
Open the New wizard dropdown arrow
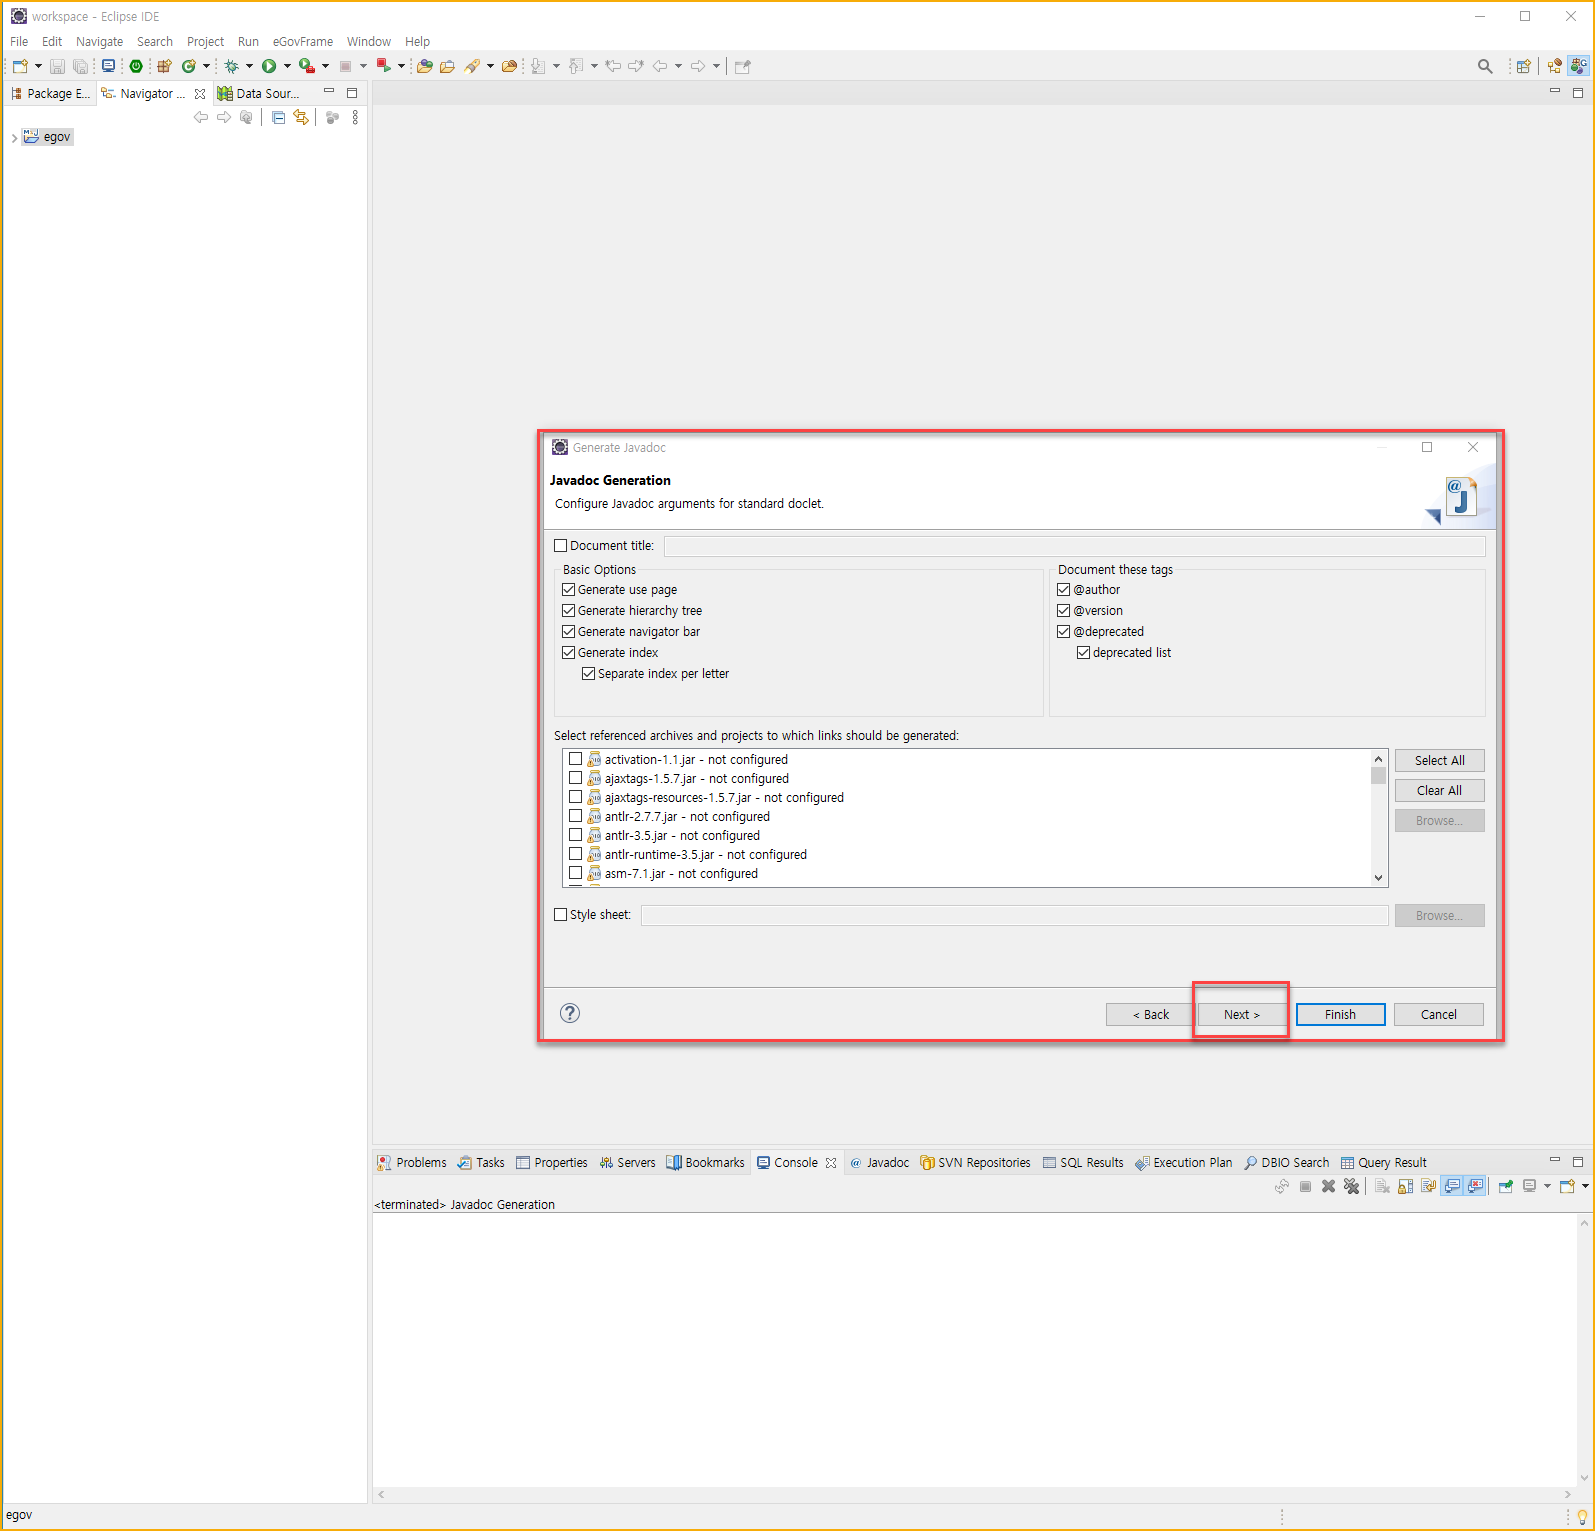pos(38,66)
